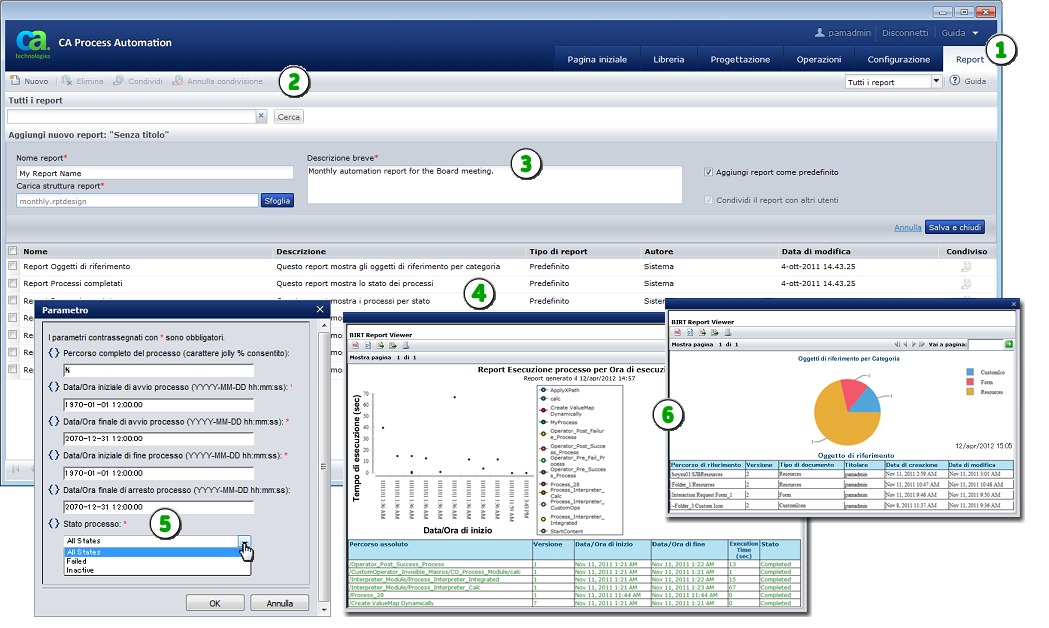This screenshot has height=628, width=1049.
Task: Click the Nuovo new report icon
Action: 15,81
